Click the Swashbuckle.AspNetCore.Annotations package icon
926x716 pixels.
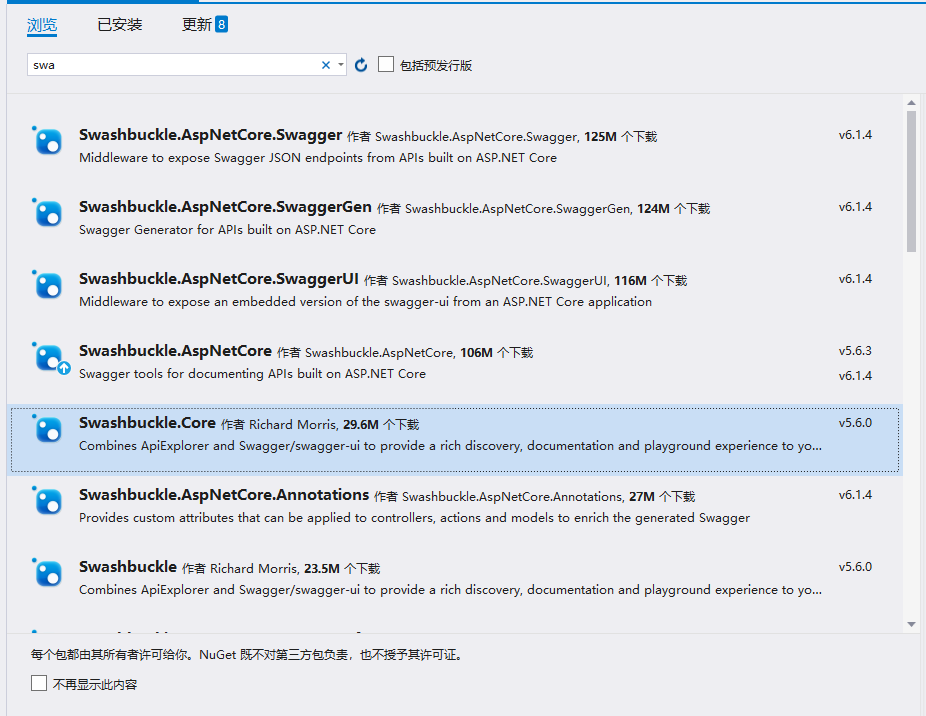coord(47,502)
